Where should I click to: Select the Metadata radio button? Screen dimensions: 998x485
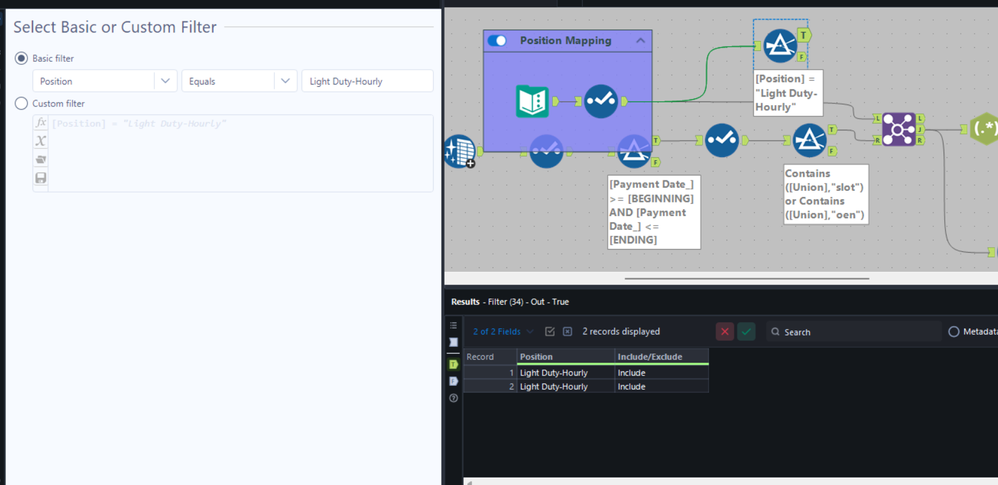coord(953,332)
